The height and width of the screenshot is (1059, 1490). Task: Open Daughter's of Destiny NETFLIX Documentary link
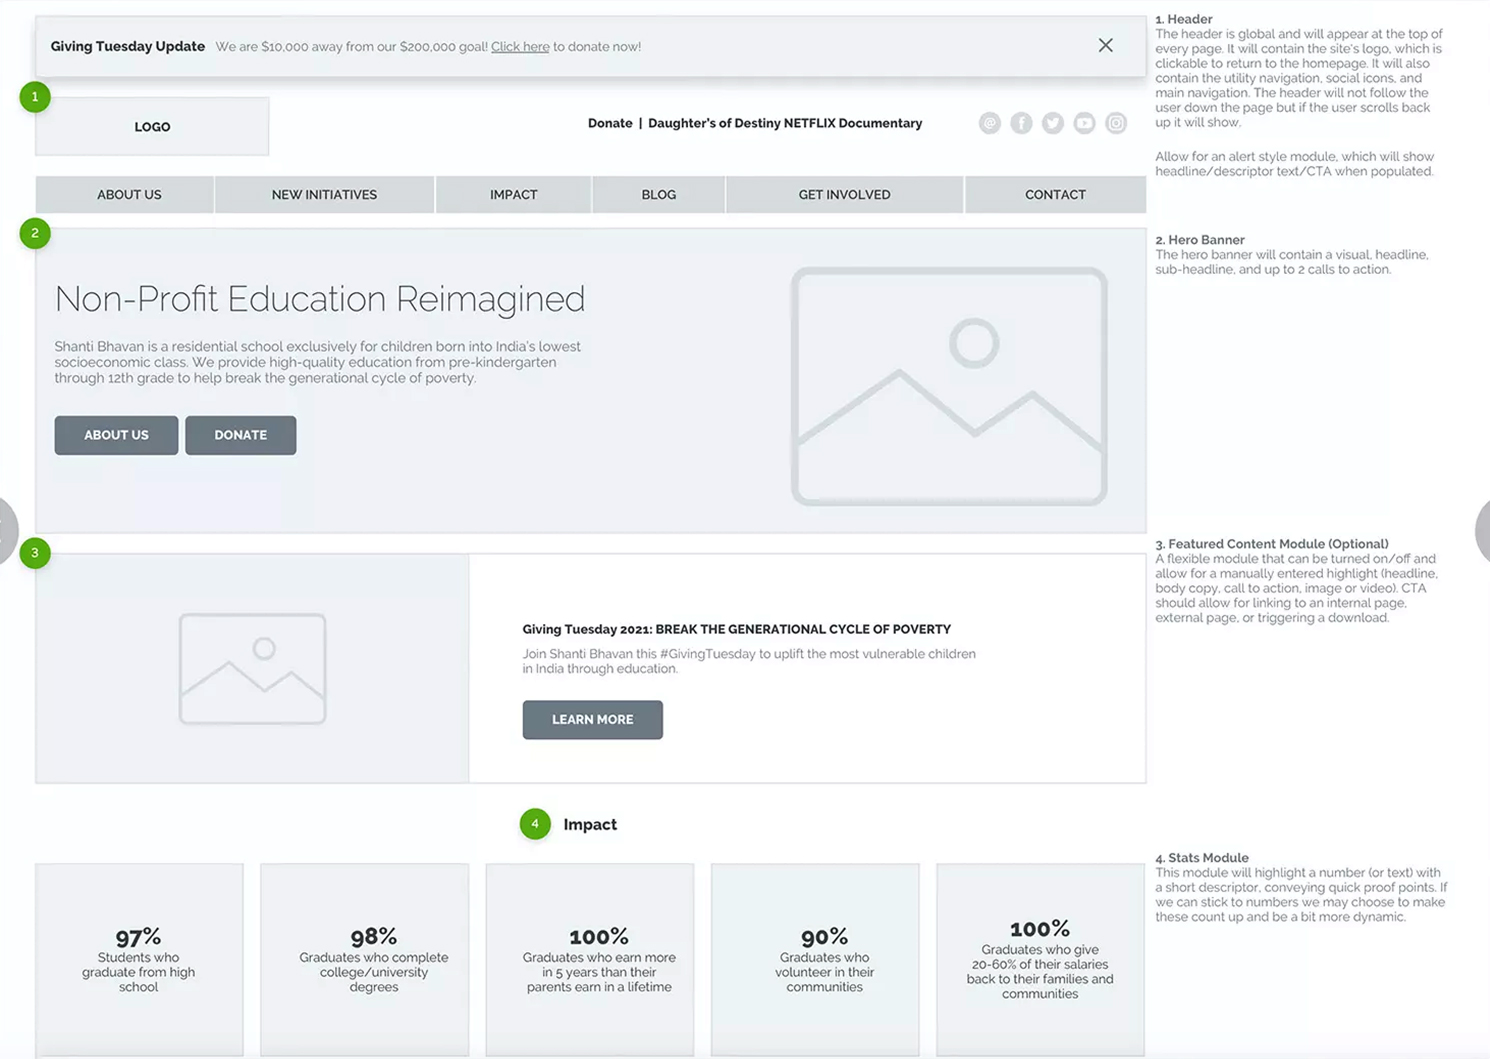(785, 123)
